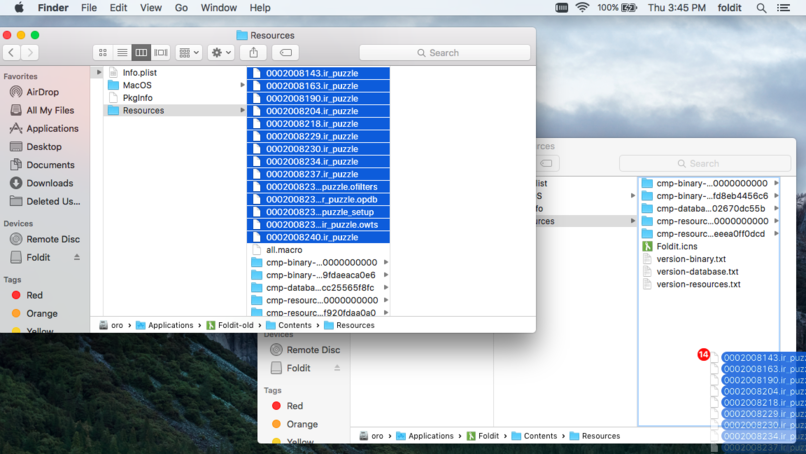
Task: Select the Orange tag in back window
Action: pos(302,424)
